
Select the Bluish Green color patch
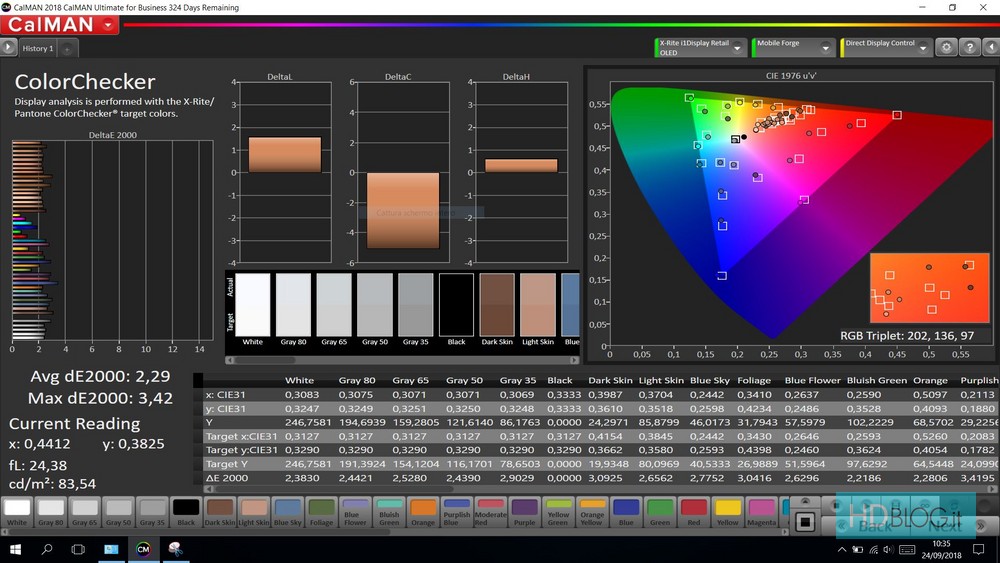(389, 510)
